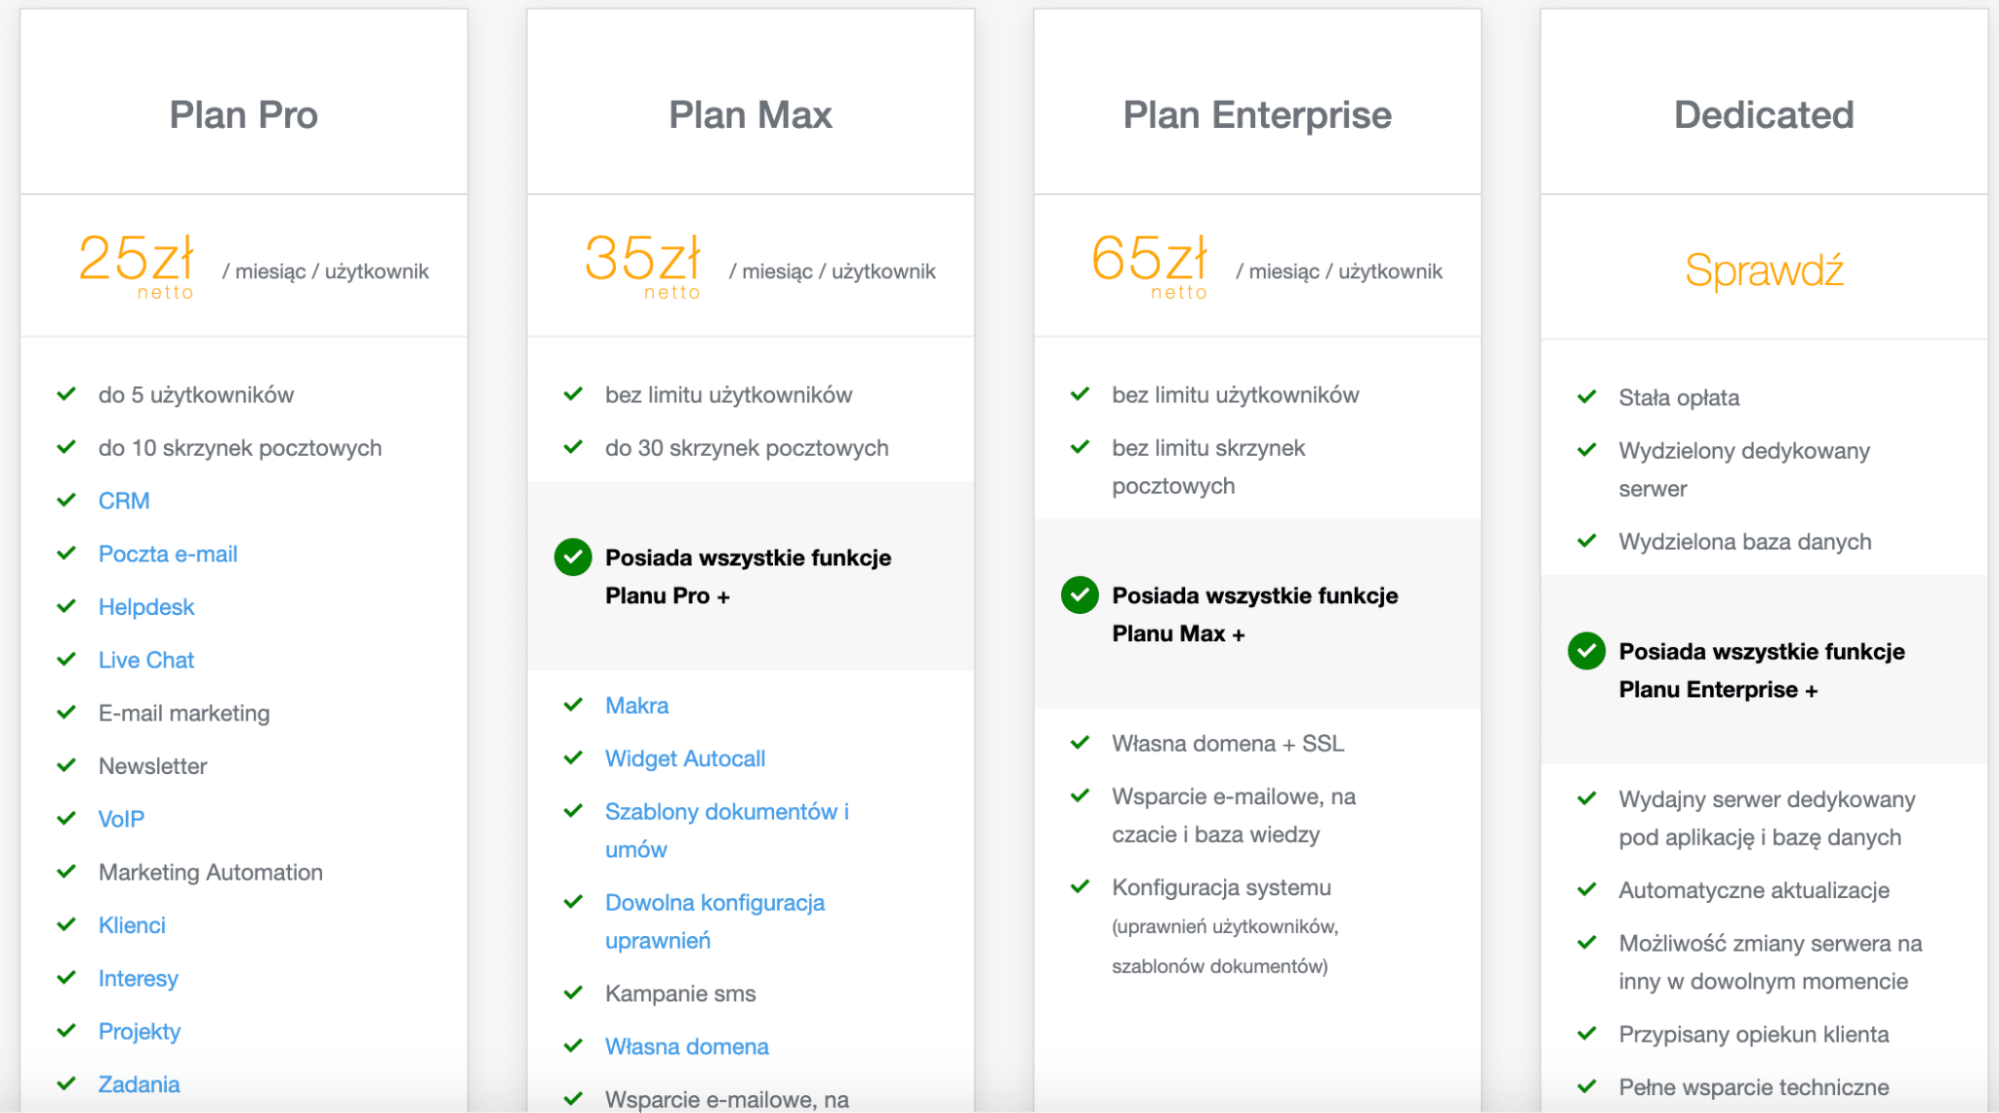Follow the Helpdesk link in Plan Pro
Viewport: 1999px width, 1113px height.
(146, 607)
